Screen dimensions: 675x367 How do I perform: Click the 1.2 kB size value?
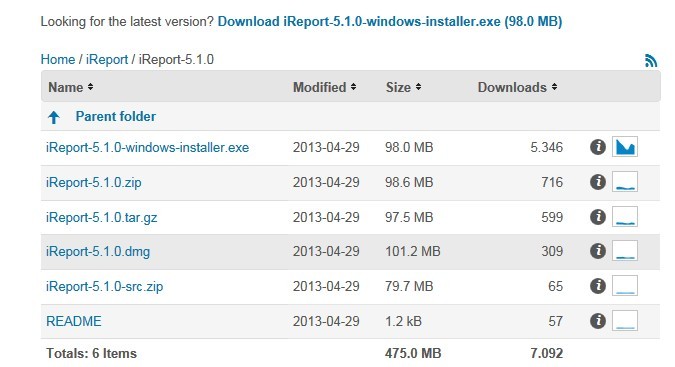403,321
